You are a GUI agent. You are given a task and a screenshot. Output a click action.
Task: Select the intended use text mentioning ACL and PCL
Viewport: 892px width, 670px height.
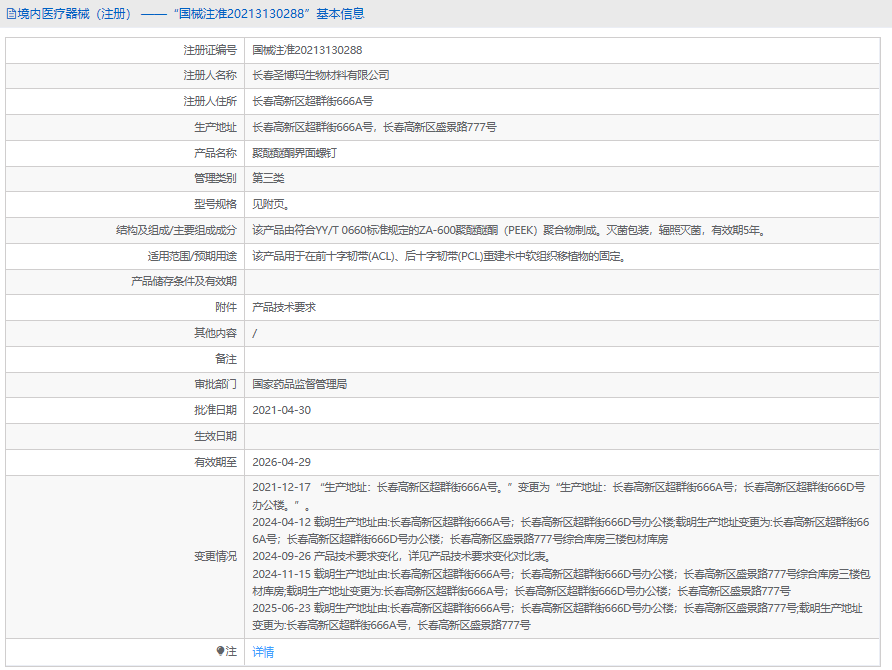[x=440, y=257]
